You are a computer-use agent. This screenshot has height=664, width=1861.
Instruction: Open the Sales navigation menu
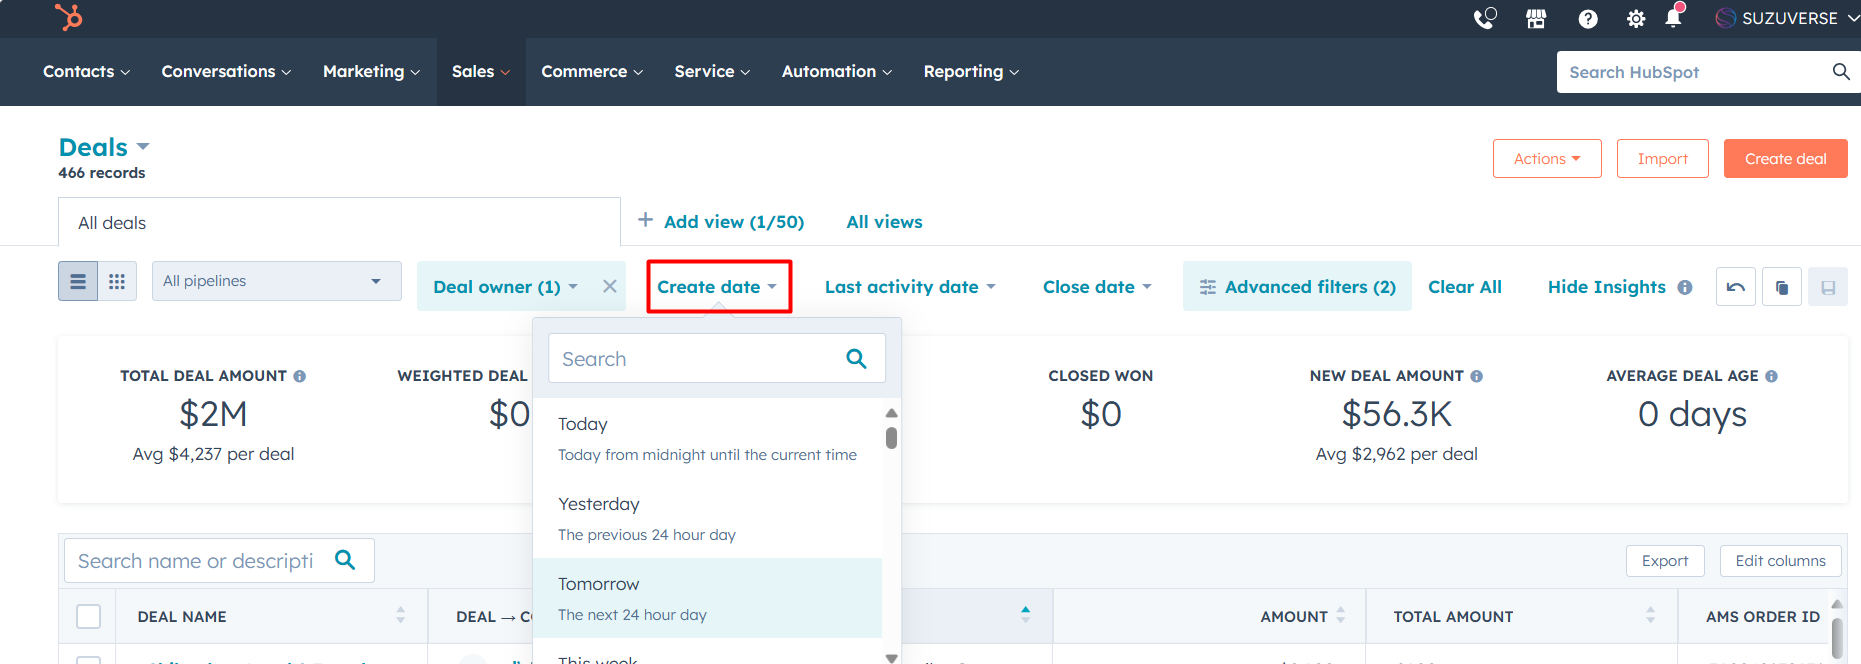pos(480,72)
